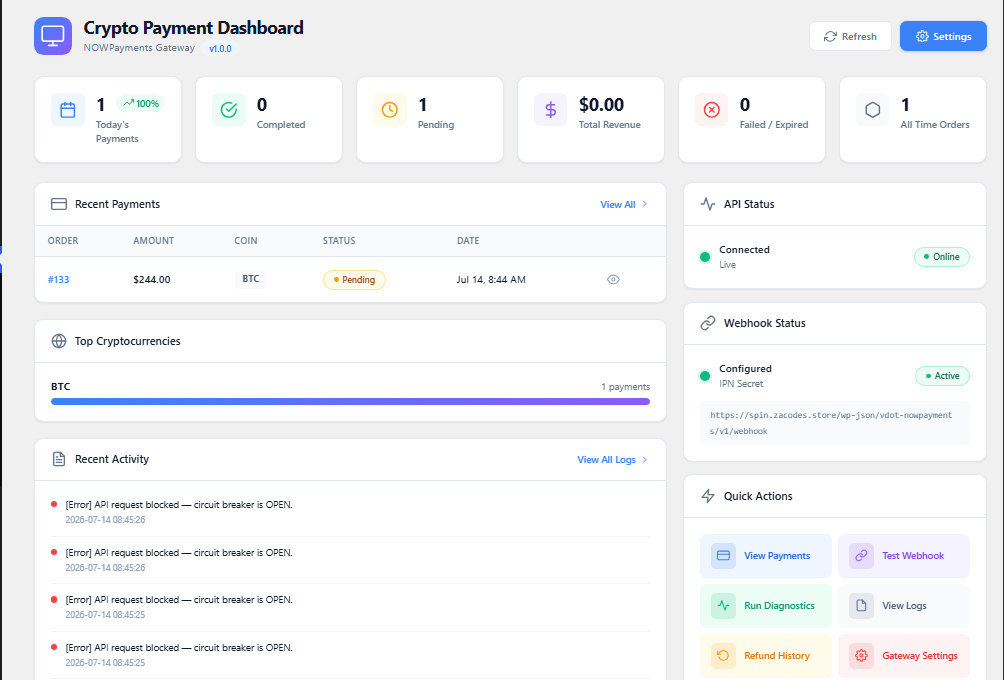Click the webhook URL code box
This screenshot has height=680, width=1004.
coord(834,423)
